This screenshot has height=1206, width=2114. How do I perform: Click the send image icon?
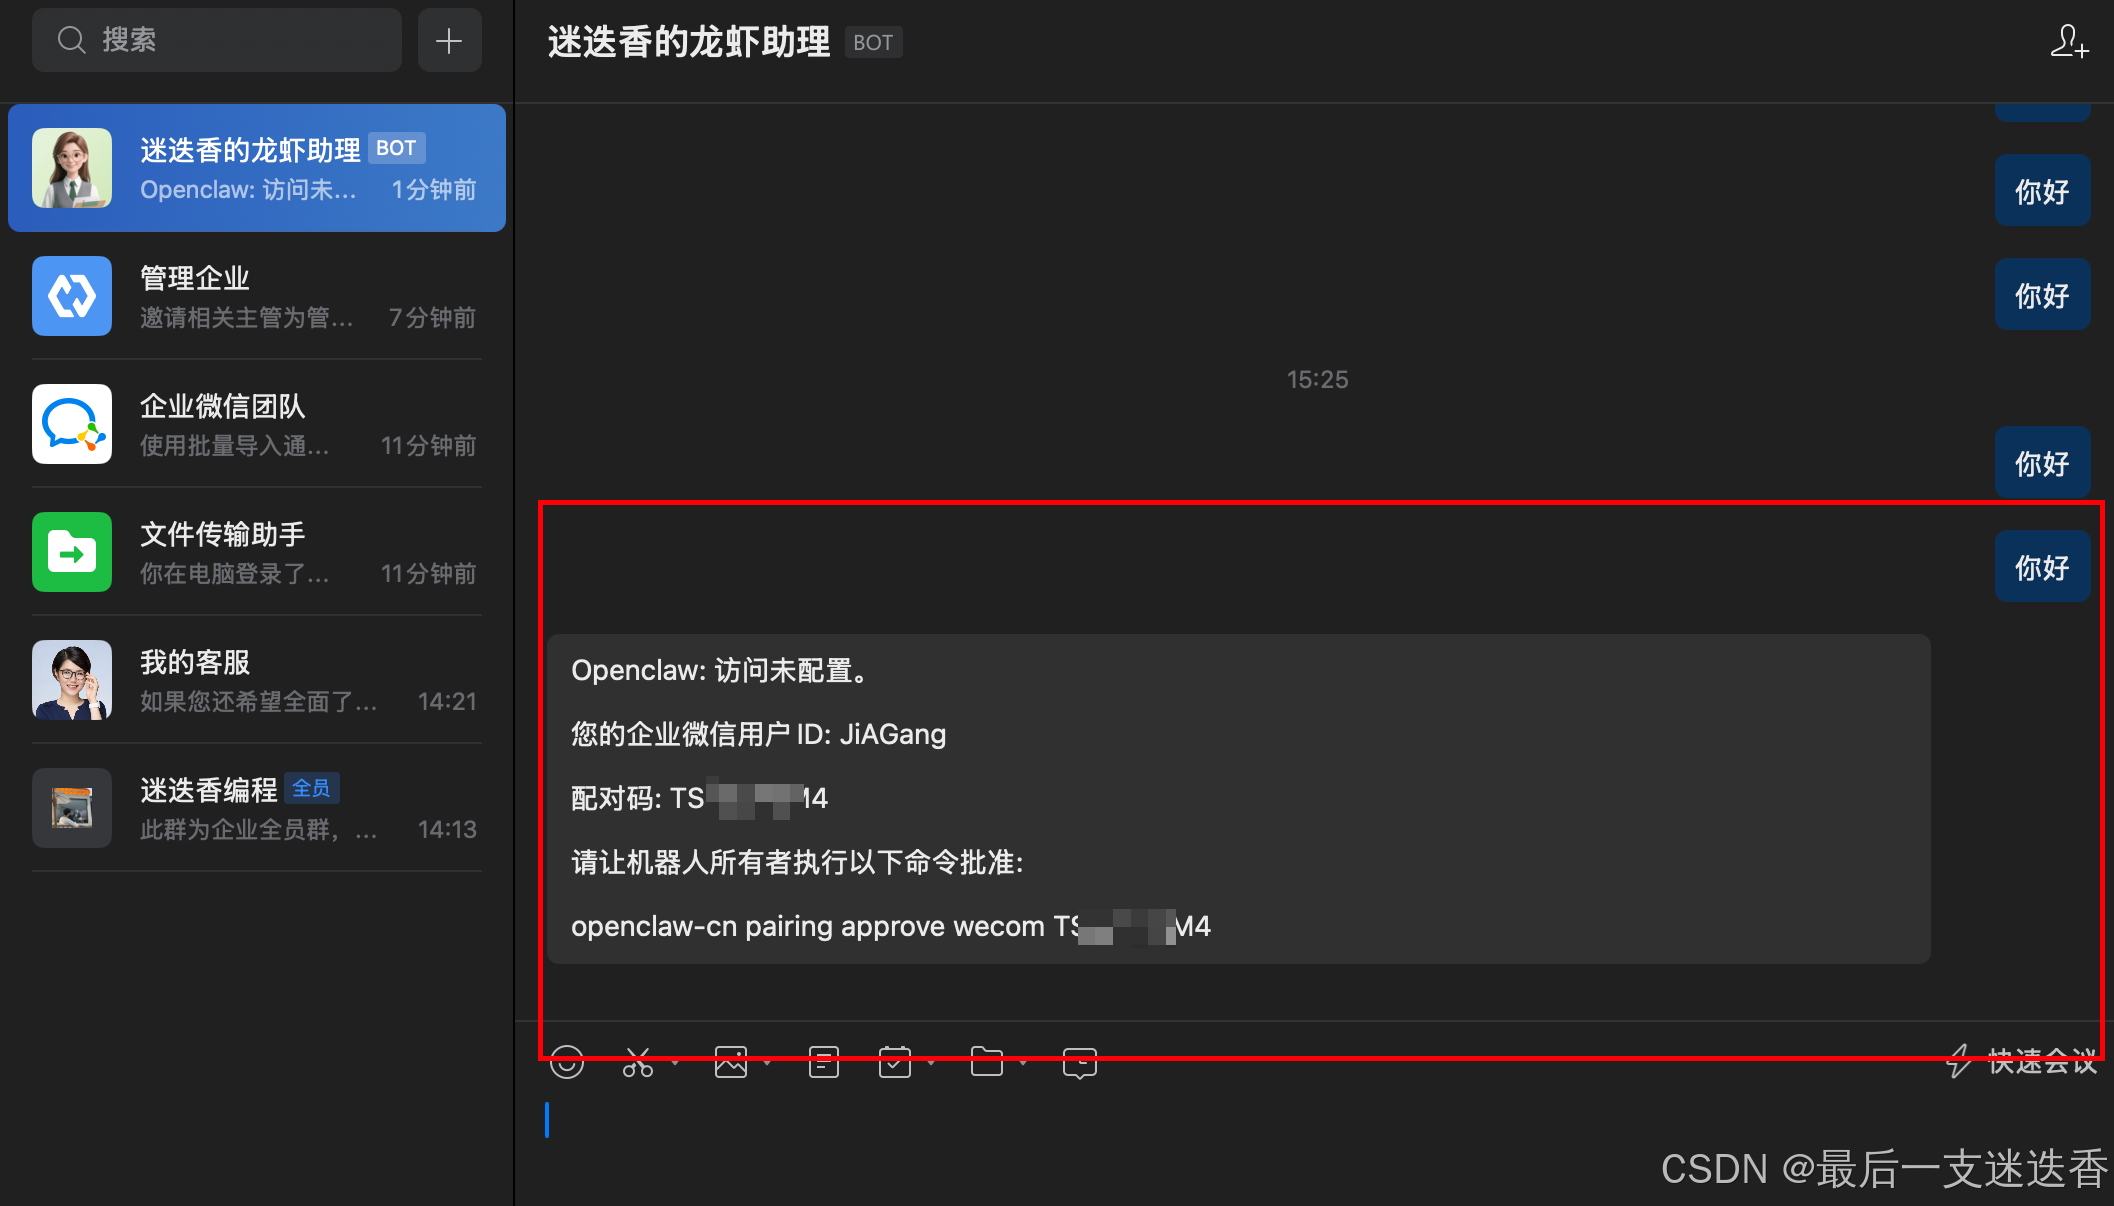point(731,1062)
